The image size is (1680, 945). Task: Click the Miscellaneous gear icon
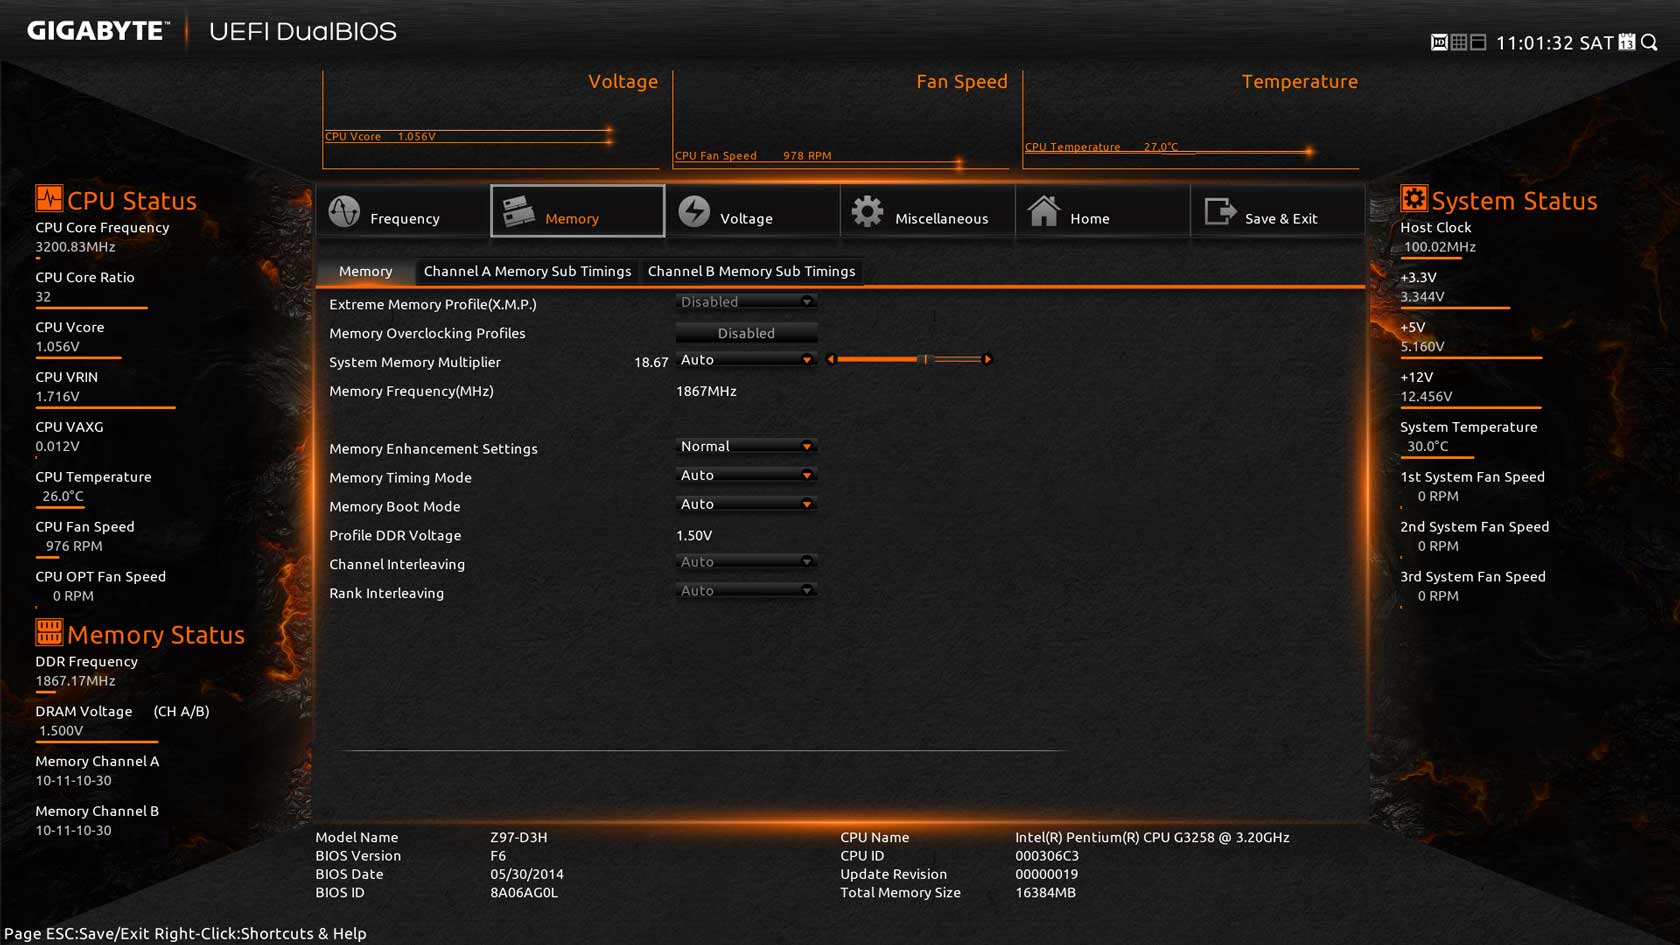[x=867, y=212]
